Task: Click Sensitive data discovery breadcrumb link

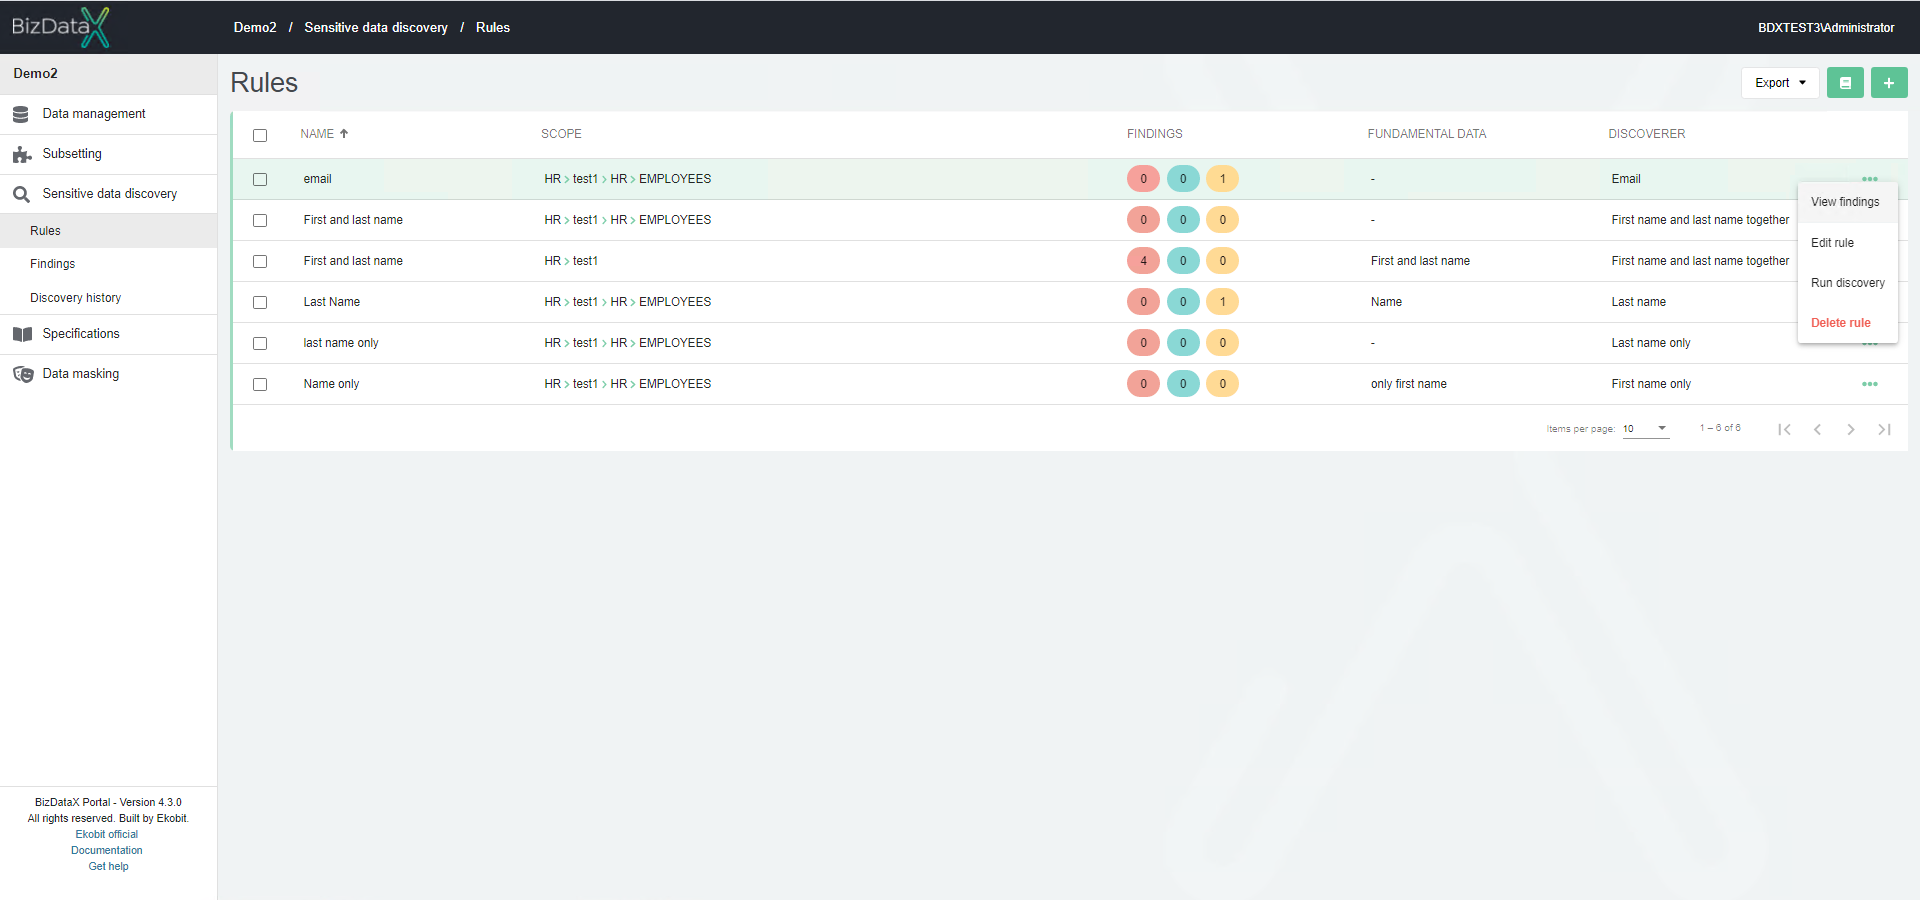Action: tap(376, 27)
